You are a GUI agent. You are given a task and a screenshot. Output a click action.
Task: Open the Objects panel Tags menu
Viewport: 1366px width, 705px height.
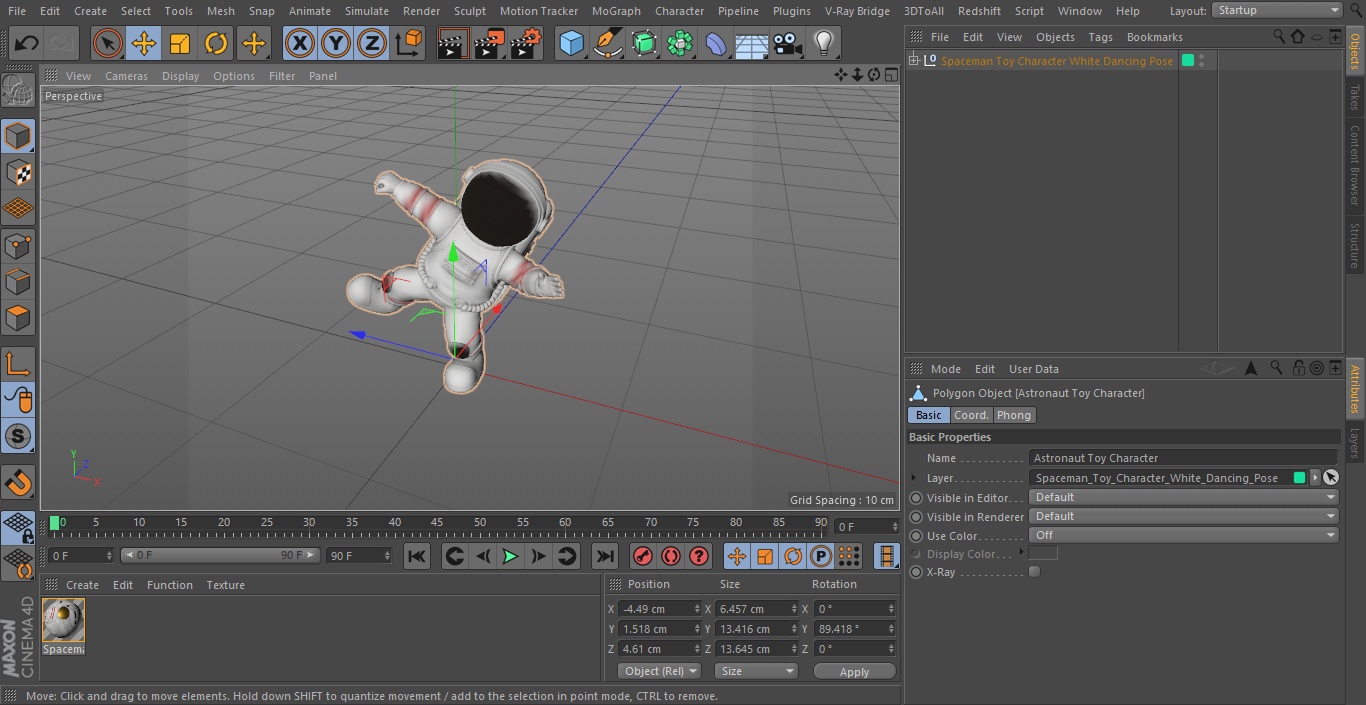tap(1100, 37)
